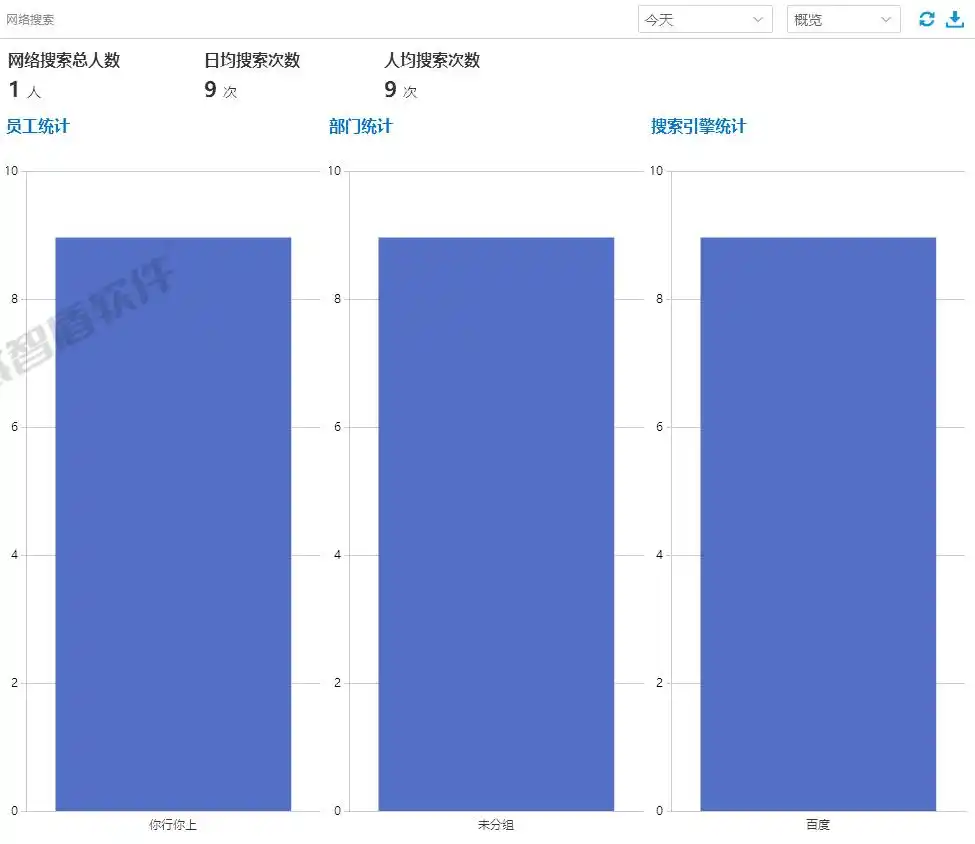Click the 1 人 total users value
975x844 pixels.
(25, 90)
